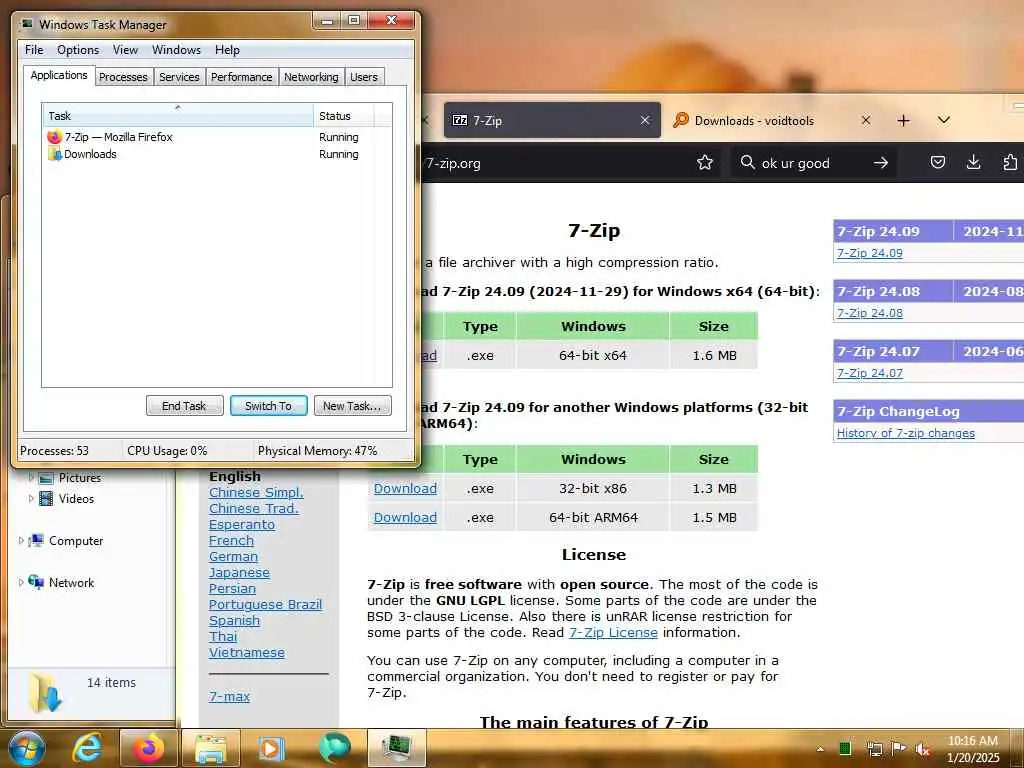
Task: Click the Firefox icon beside the 7-Zip task
Action: pos(54,137)
